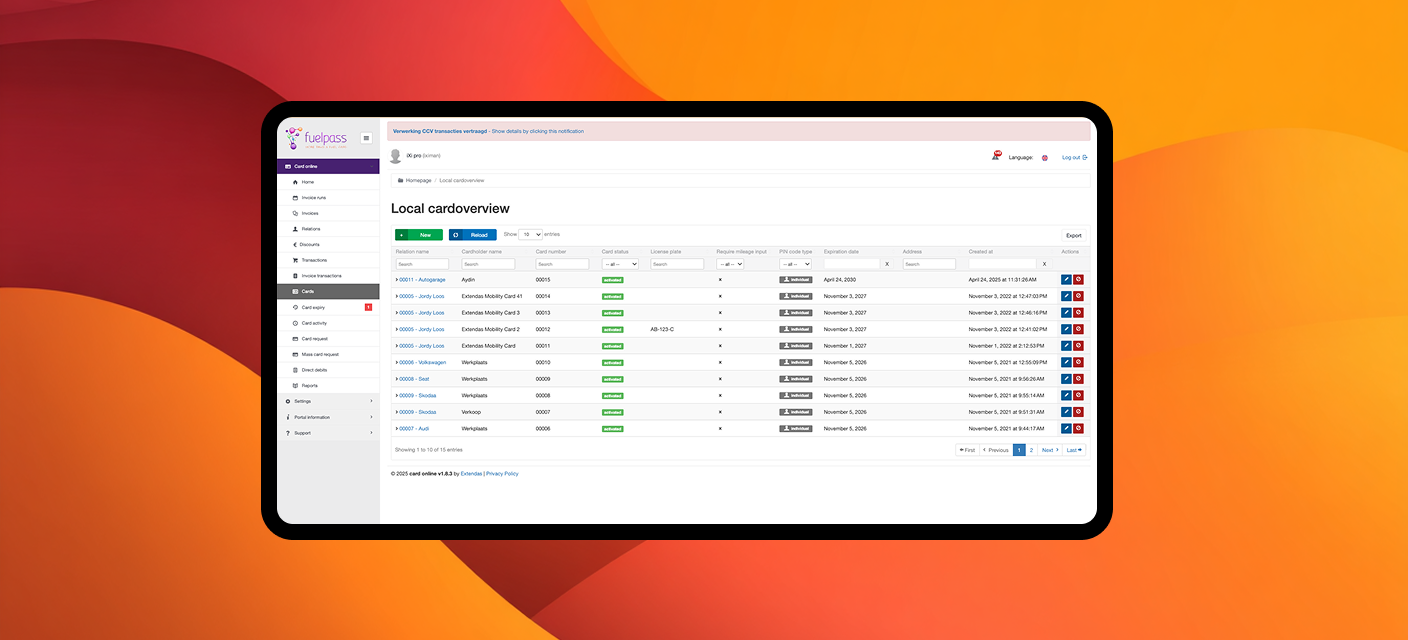1408x640 pixels.
Task: Clear the Expiration date filter X
Action: (887, 264)
